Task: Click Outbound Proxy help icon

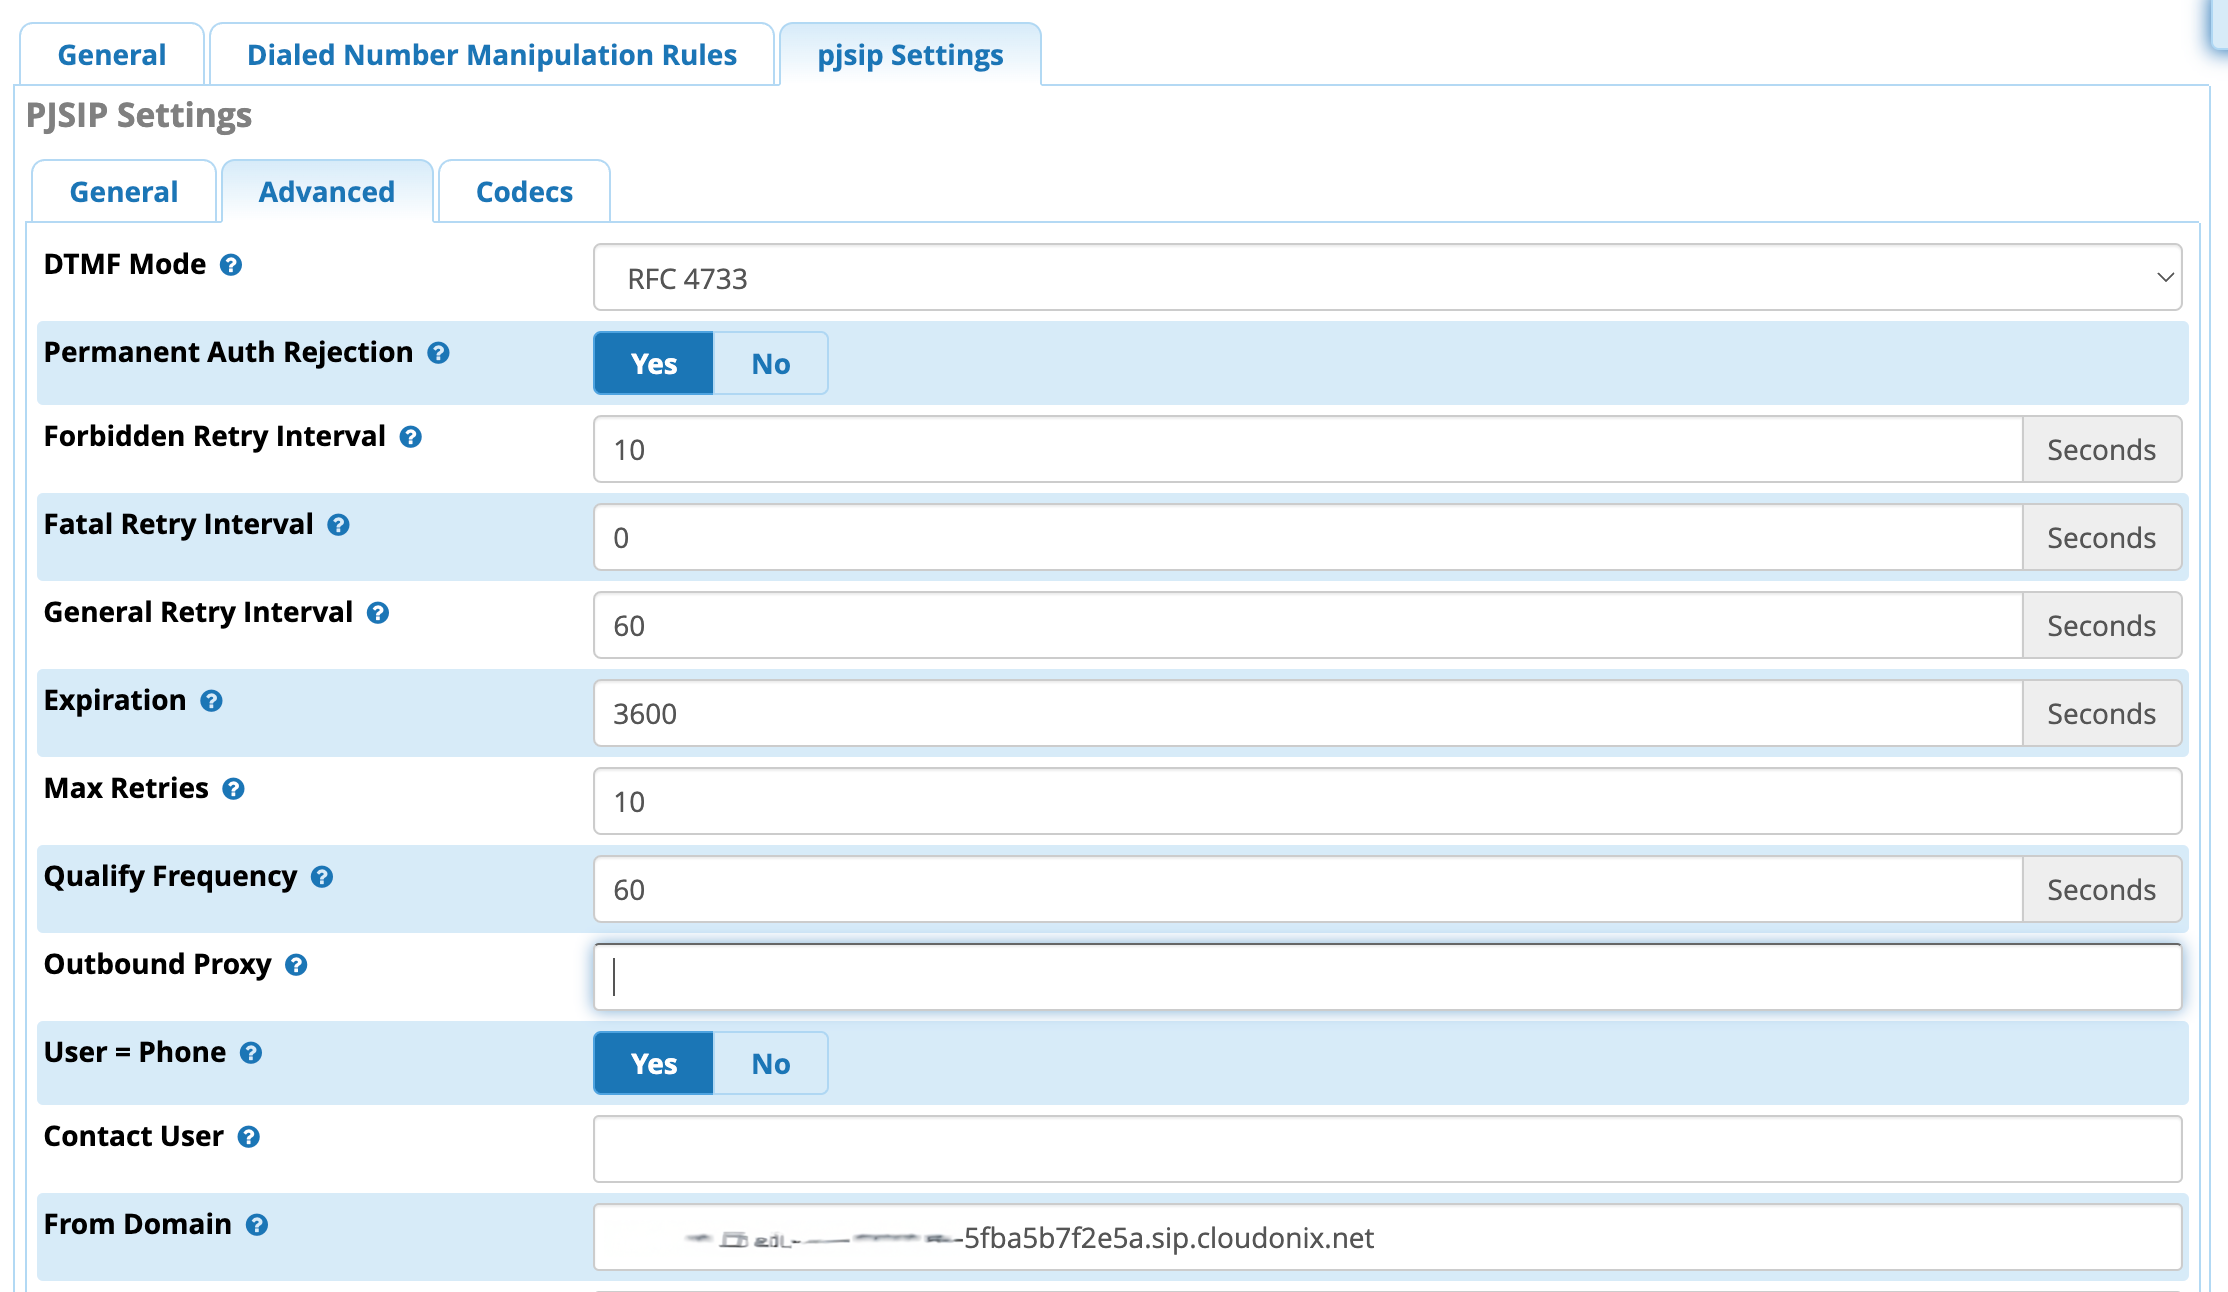Action: click(296, 965)
